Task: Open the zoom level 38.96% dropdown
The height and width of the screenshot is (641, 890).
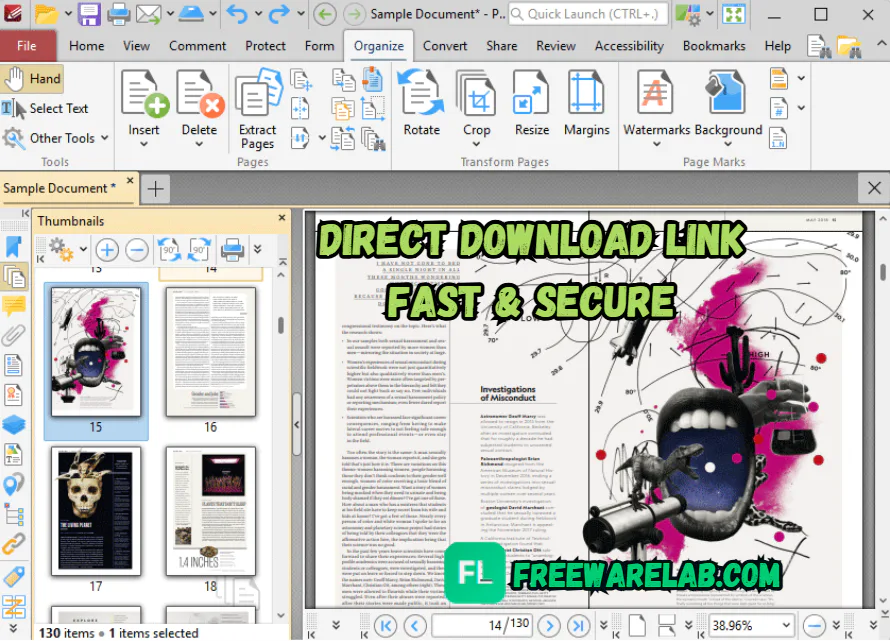Action: 786,626
